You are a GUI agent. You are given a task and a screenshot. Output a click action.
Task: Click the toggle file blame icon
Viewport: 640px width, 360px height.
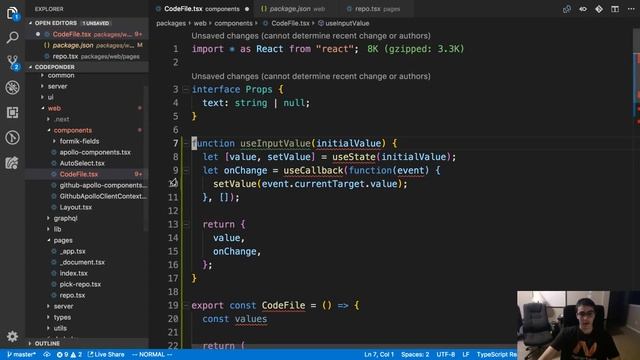(x=583, y=9)
